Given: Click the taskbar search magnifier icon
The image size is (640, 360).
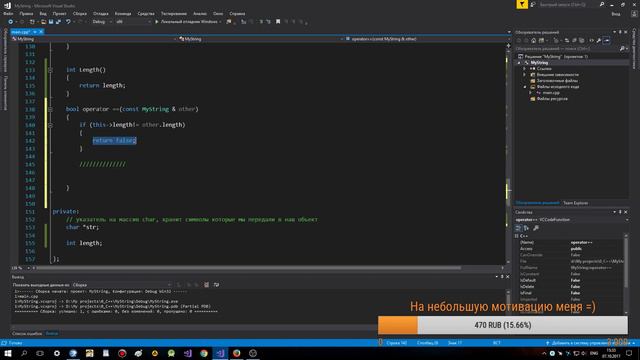Looking at the screenshot, I should (24, 353).
